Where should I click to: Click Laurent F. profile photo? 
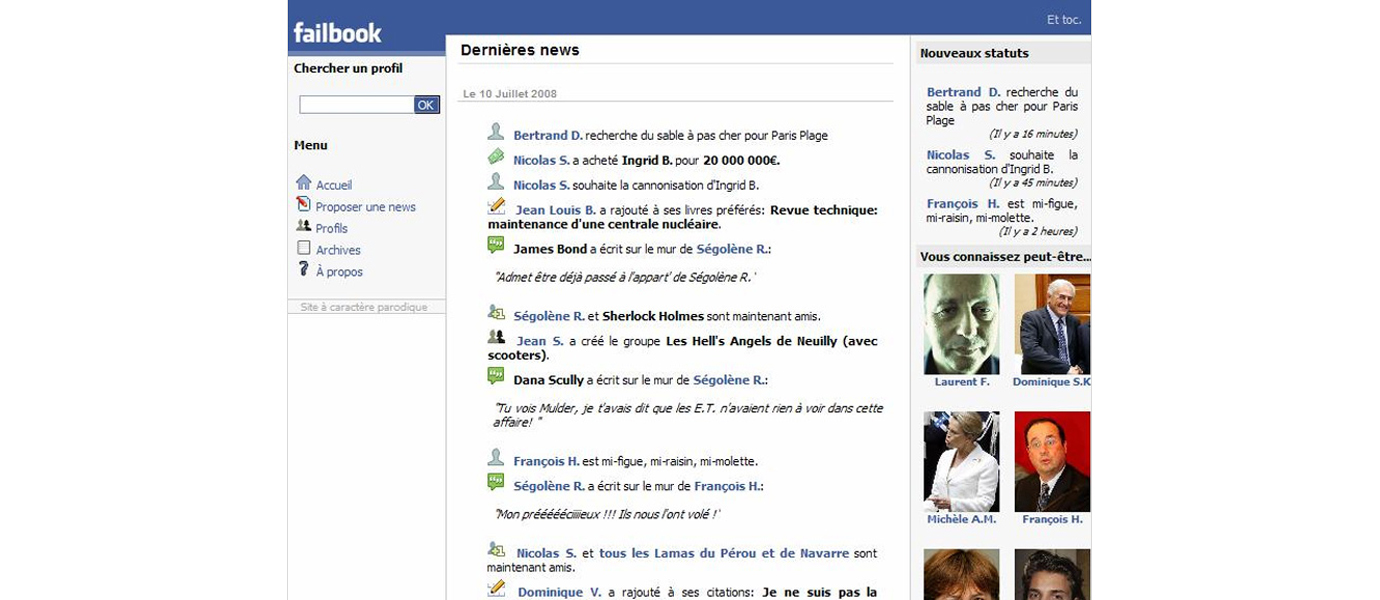(962, 324)
